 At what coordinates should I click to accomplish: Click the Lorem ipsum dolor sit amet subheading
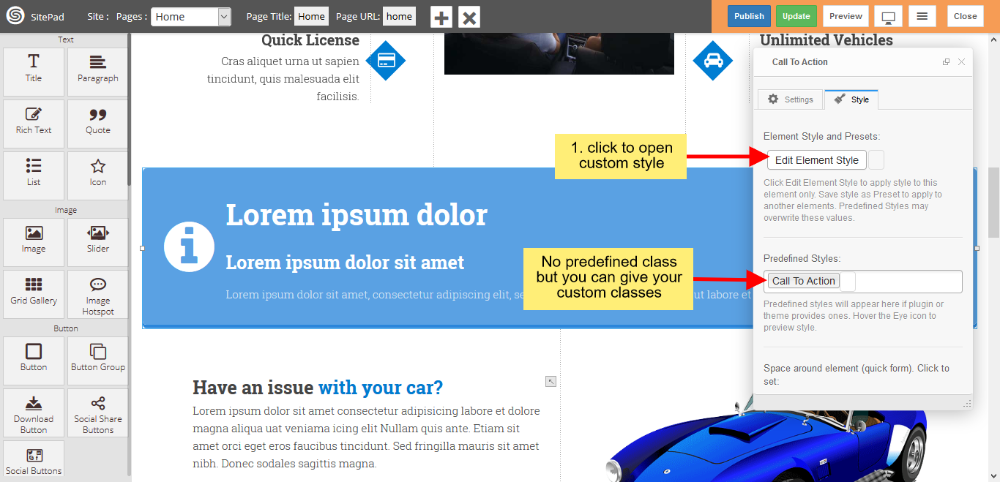pos(345,263)
